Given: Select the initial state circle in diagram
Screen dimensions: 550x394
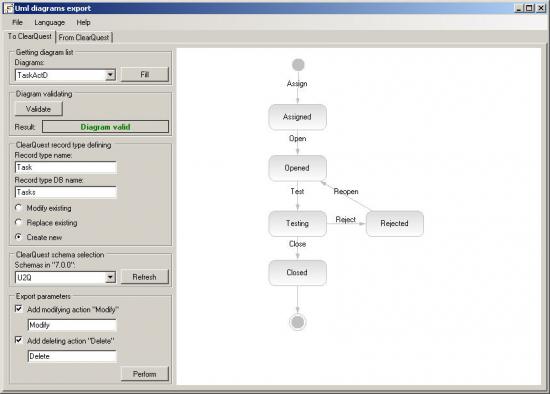Looking at the screenshot, I should [298, 65].
